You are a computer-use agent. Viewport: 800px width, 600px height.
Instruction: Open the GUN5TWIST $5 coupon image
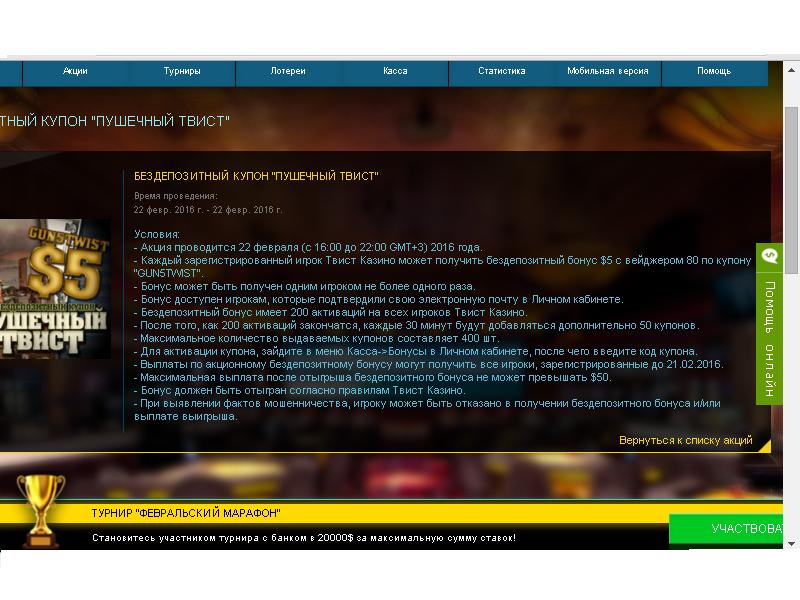coord(55,289)
